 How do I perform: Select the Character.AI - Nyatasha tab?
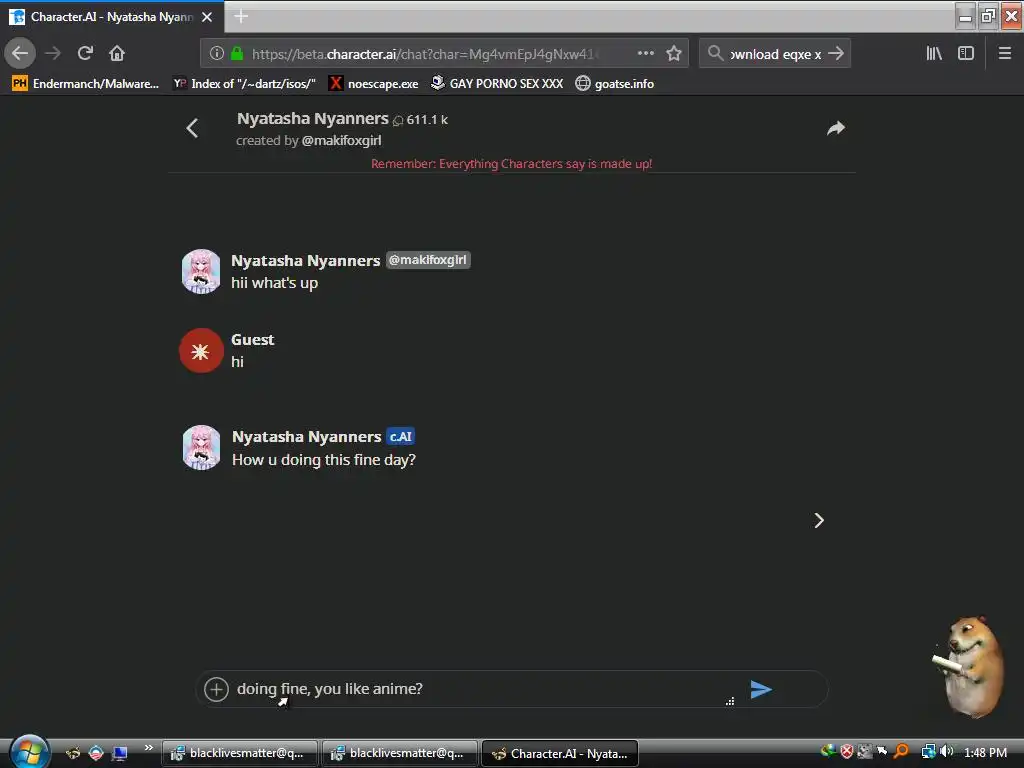click(x=112, y=16)
